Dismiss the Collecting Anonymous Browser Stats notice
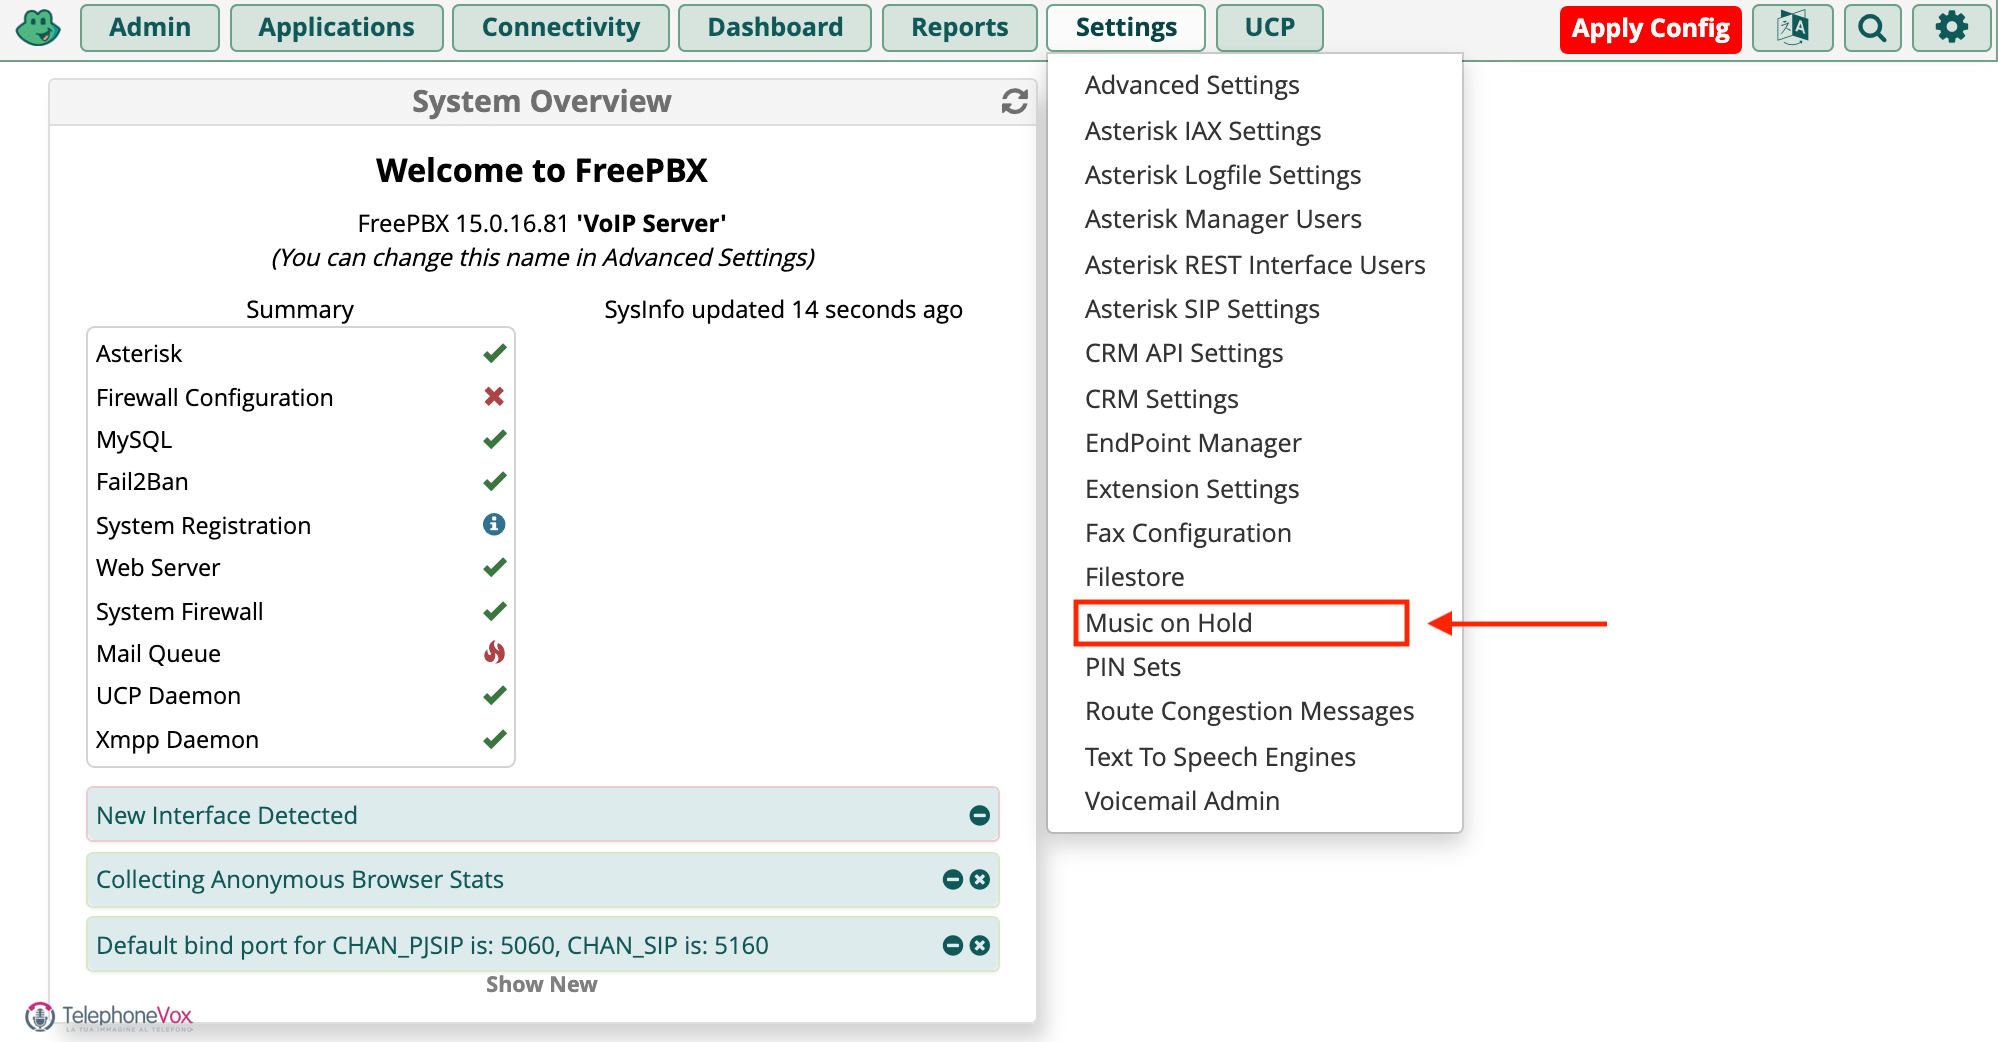 point(980,879)
